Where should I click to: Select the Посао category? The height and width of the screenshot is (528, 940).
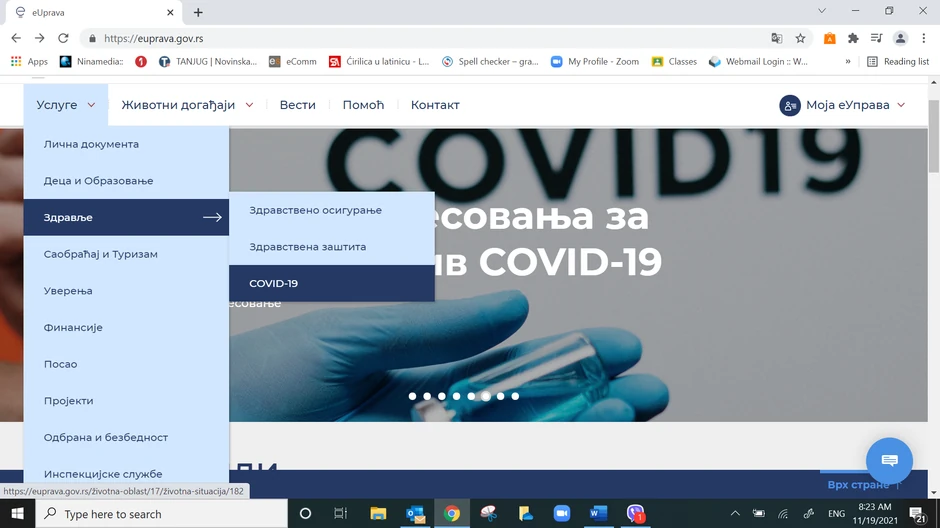[126, 364]
